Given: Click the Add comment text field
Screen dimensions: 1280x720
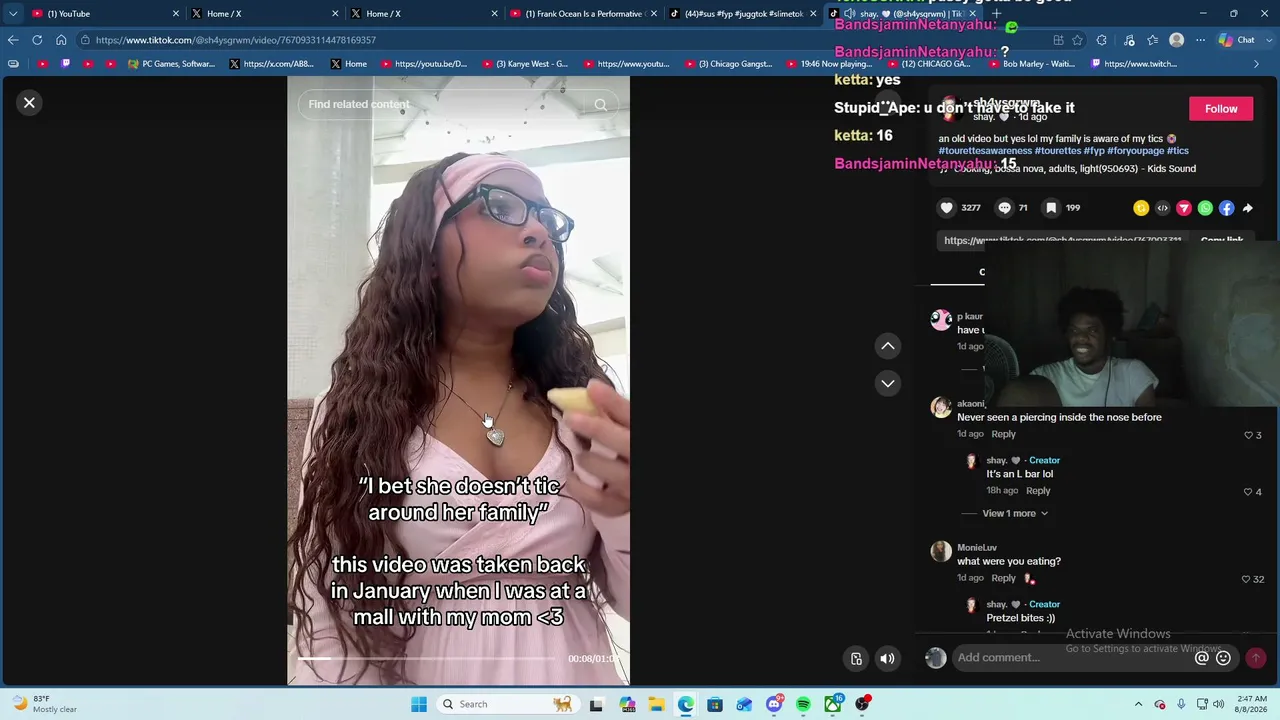Looking at the screenshot, I should 1070,658.
